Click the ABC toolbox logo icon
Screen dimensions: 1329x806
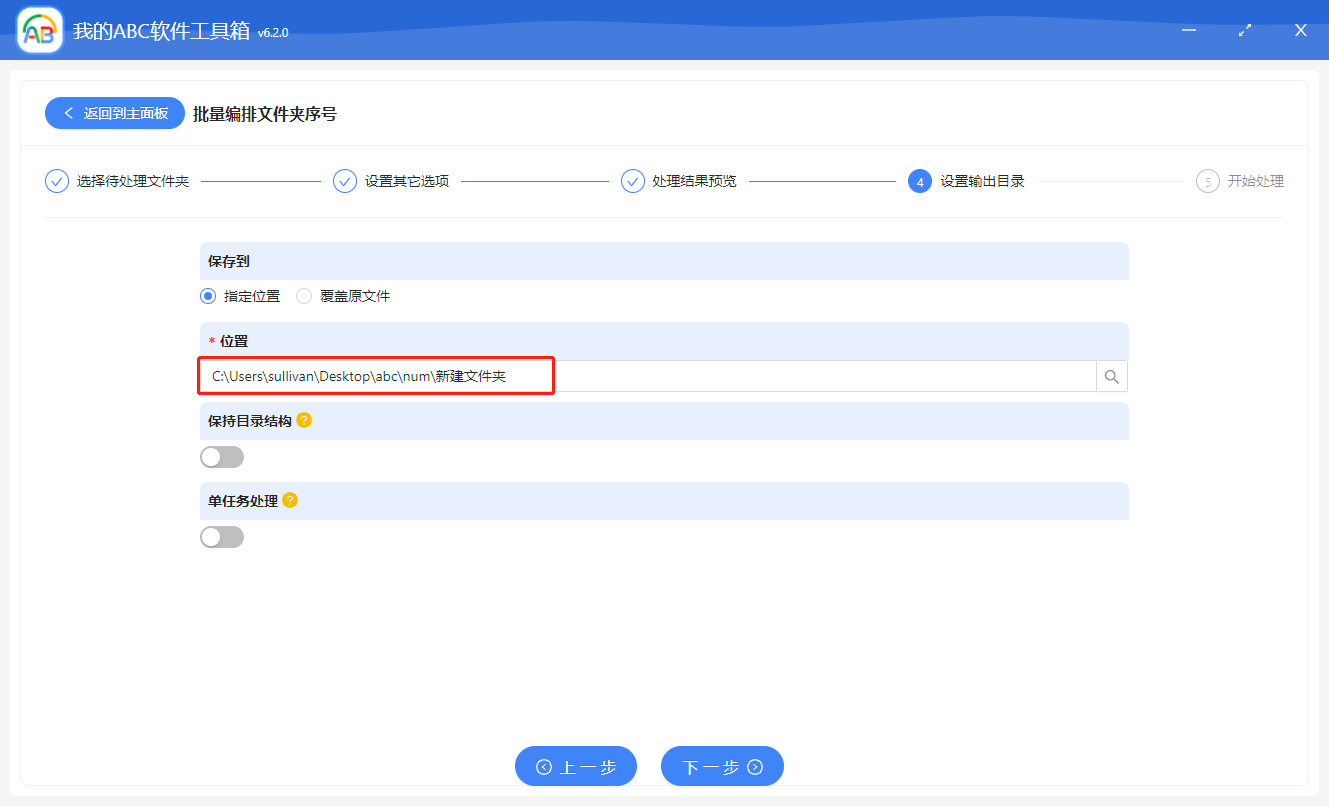tap(39, 30)
